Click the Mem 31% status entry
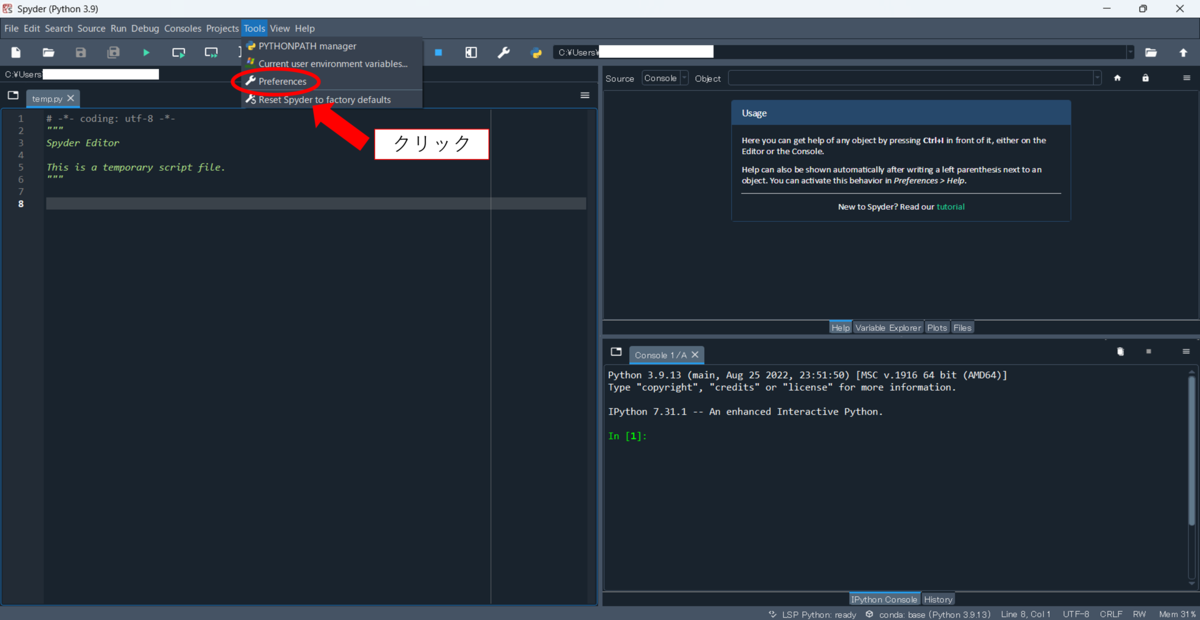 pyautogui.click(x=1177, y=614)
